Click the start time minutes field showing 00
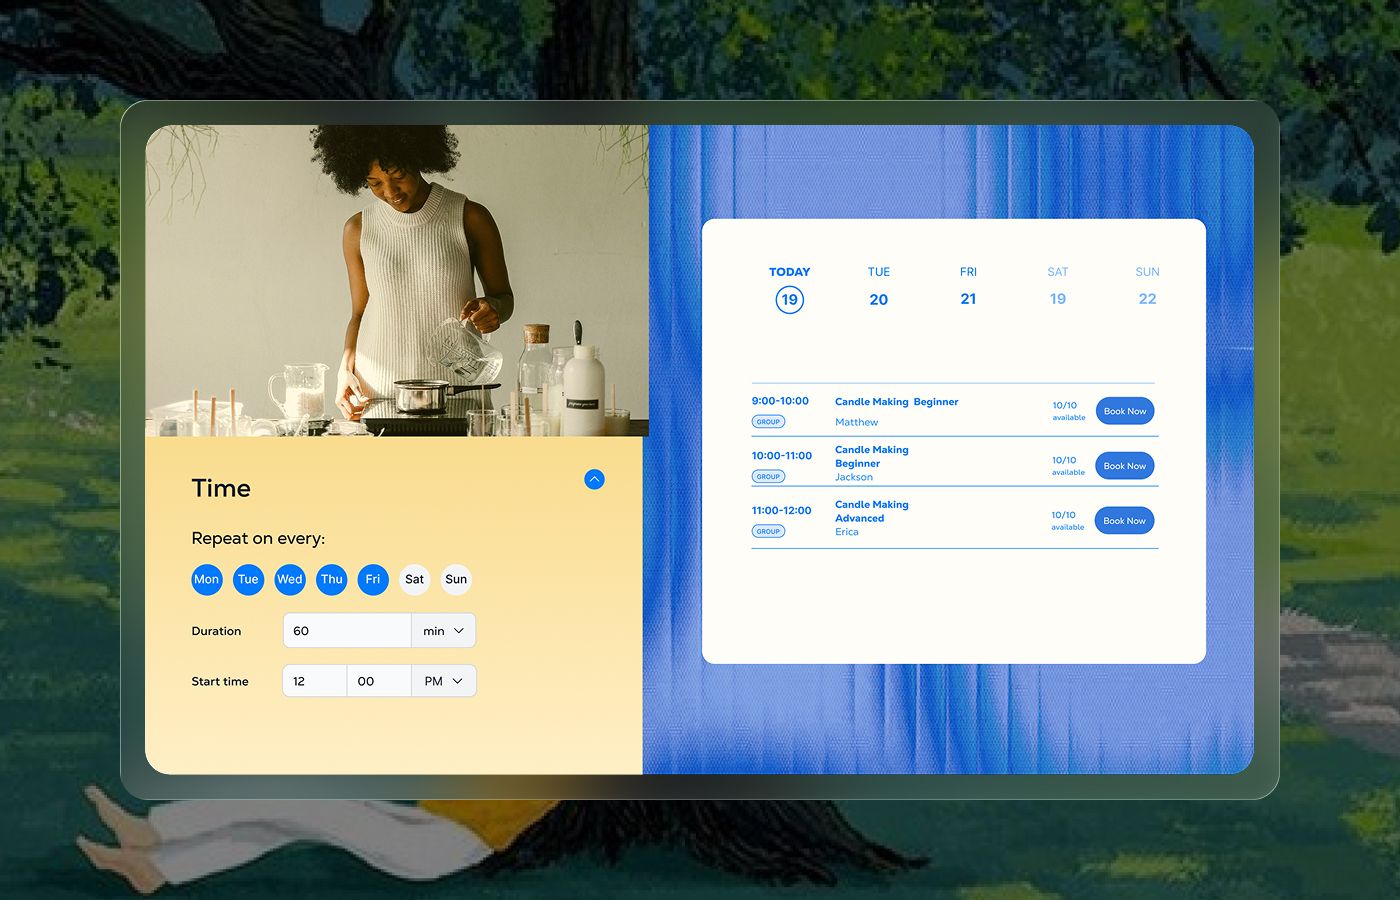1400x900 pixels. pyautogui.click(x=379, y=680)
